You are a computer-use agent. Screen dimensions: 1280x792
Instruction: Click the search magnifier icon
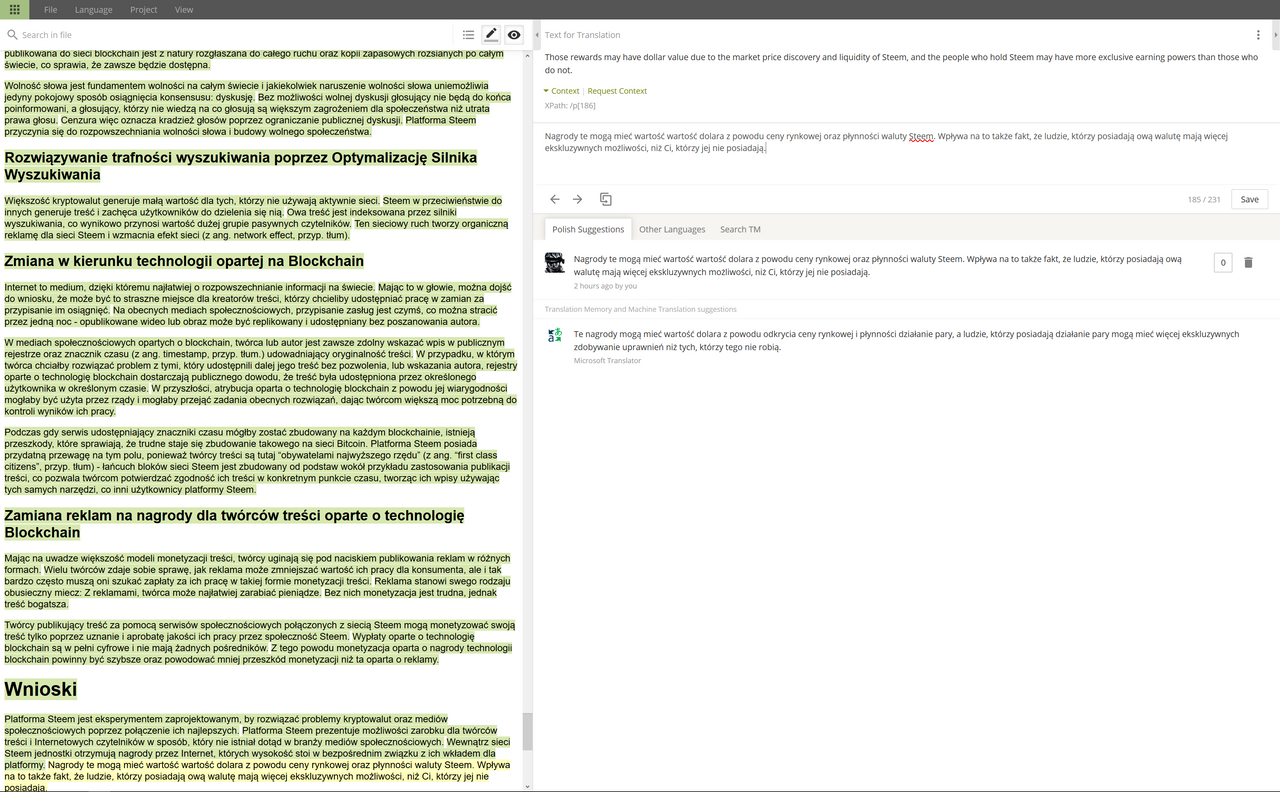pyautogui.click(x=12, y=35)
